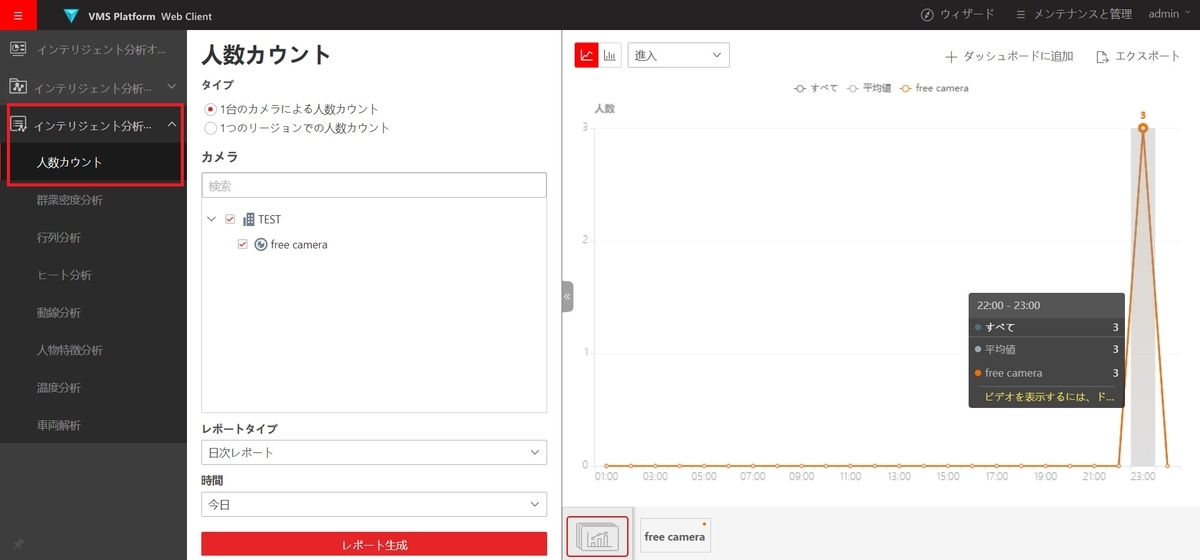Uncheck the free camera checkbox
This screenshot has height=560, width=1200.
242,244
